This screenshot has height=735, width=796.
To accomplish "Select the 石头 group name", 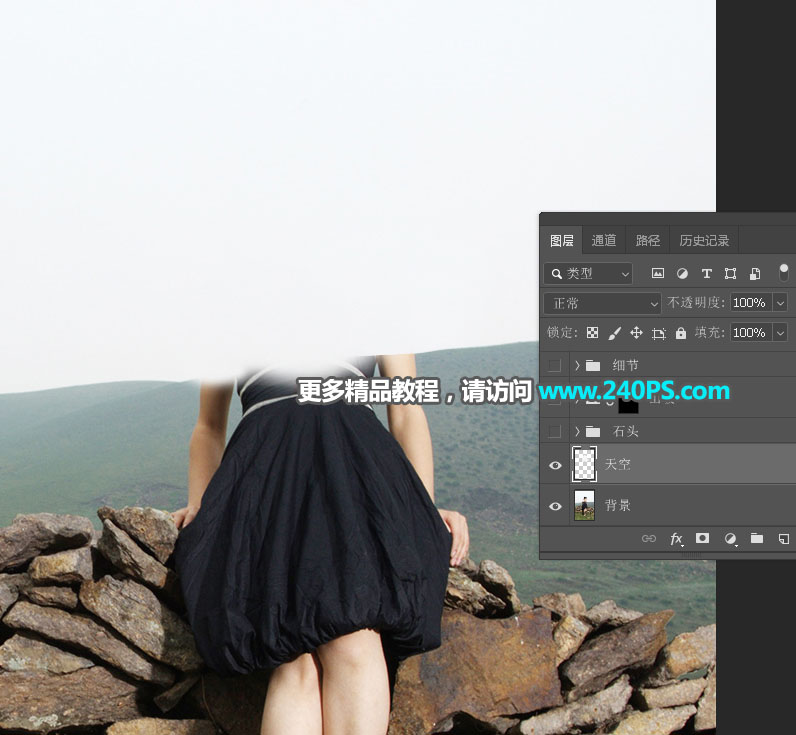I will pos(625,431).
